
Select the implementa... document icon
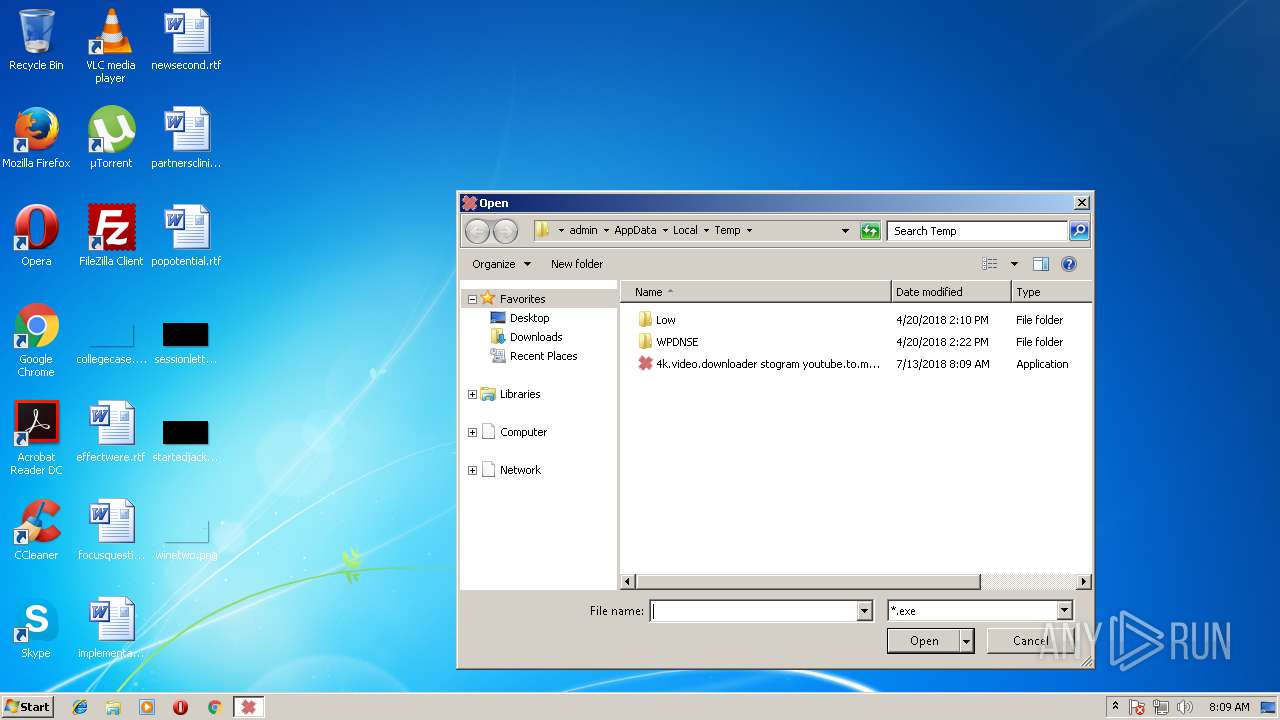pyautogui.click(x=110, y=628)
